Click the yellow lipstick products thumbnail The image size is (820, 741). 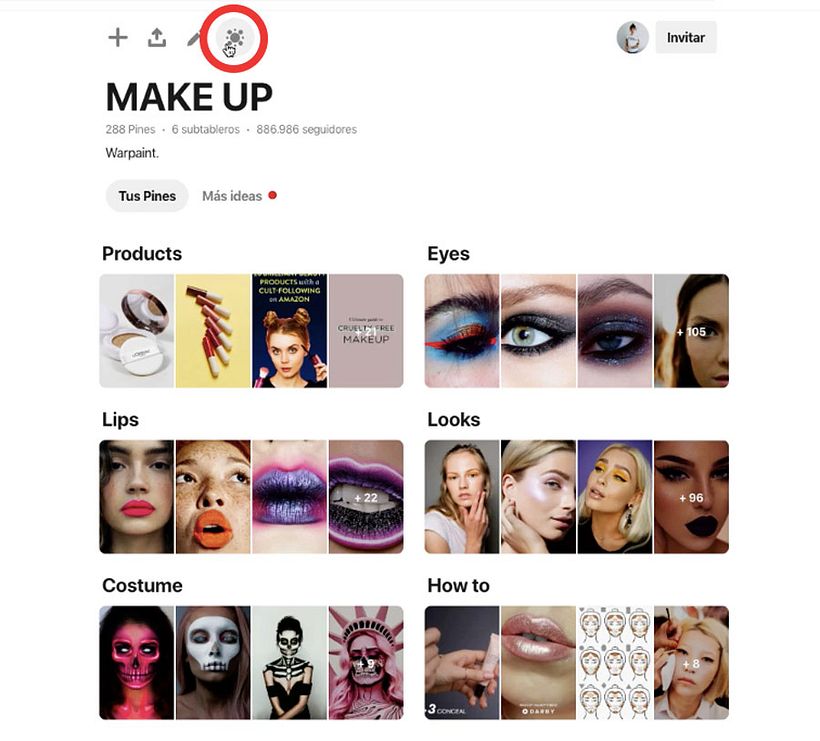click(213, 331)
